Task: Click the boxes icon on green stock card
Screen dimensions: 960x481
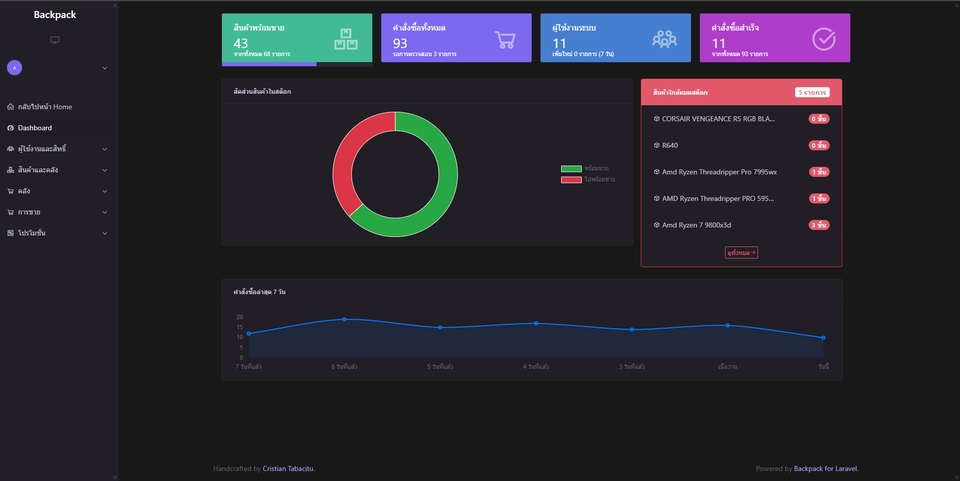Action: [x=345, y=39]
